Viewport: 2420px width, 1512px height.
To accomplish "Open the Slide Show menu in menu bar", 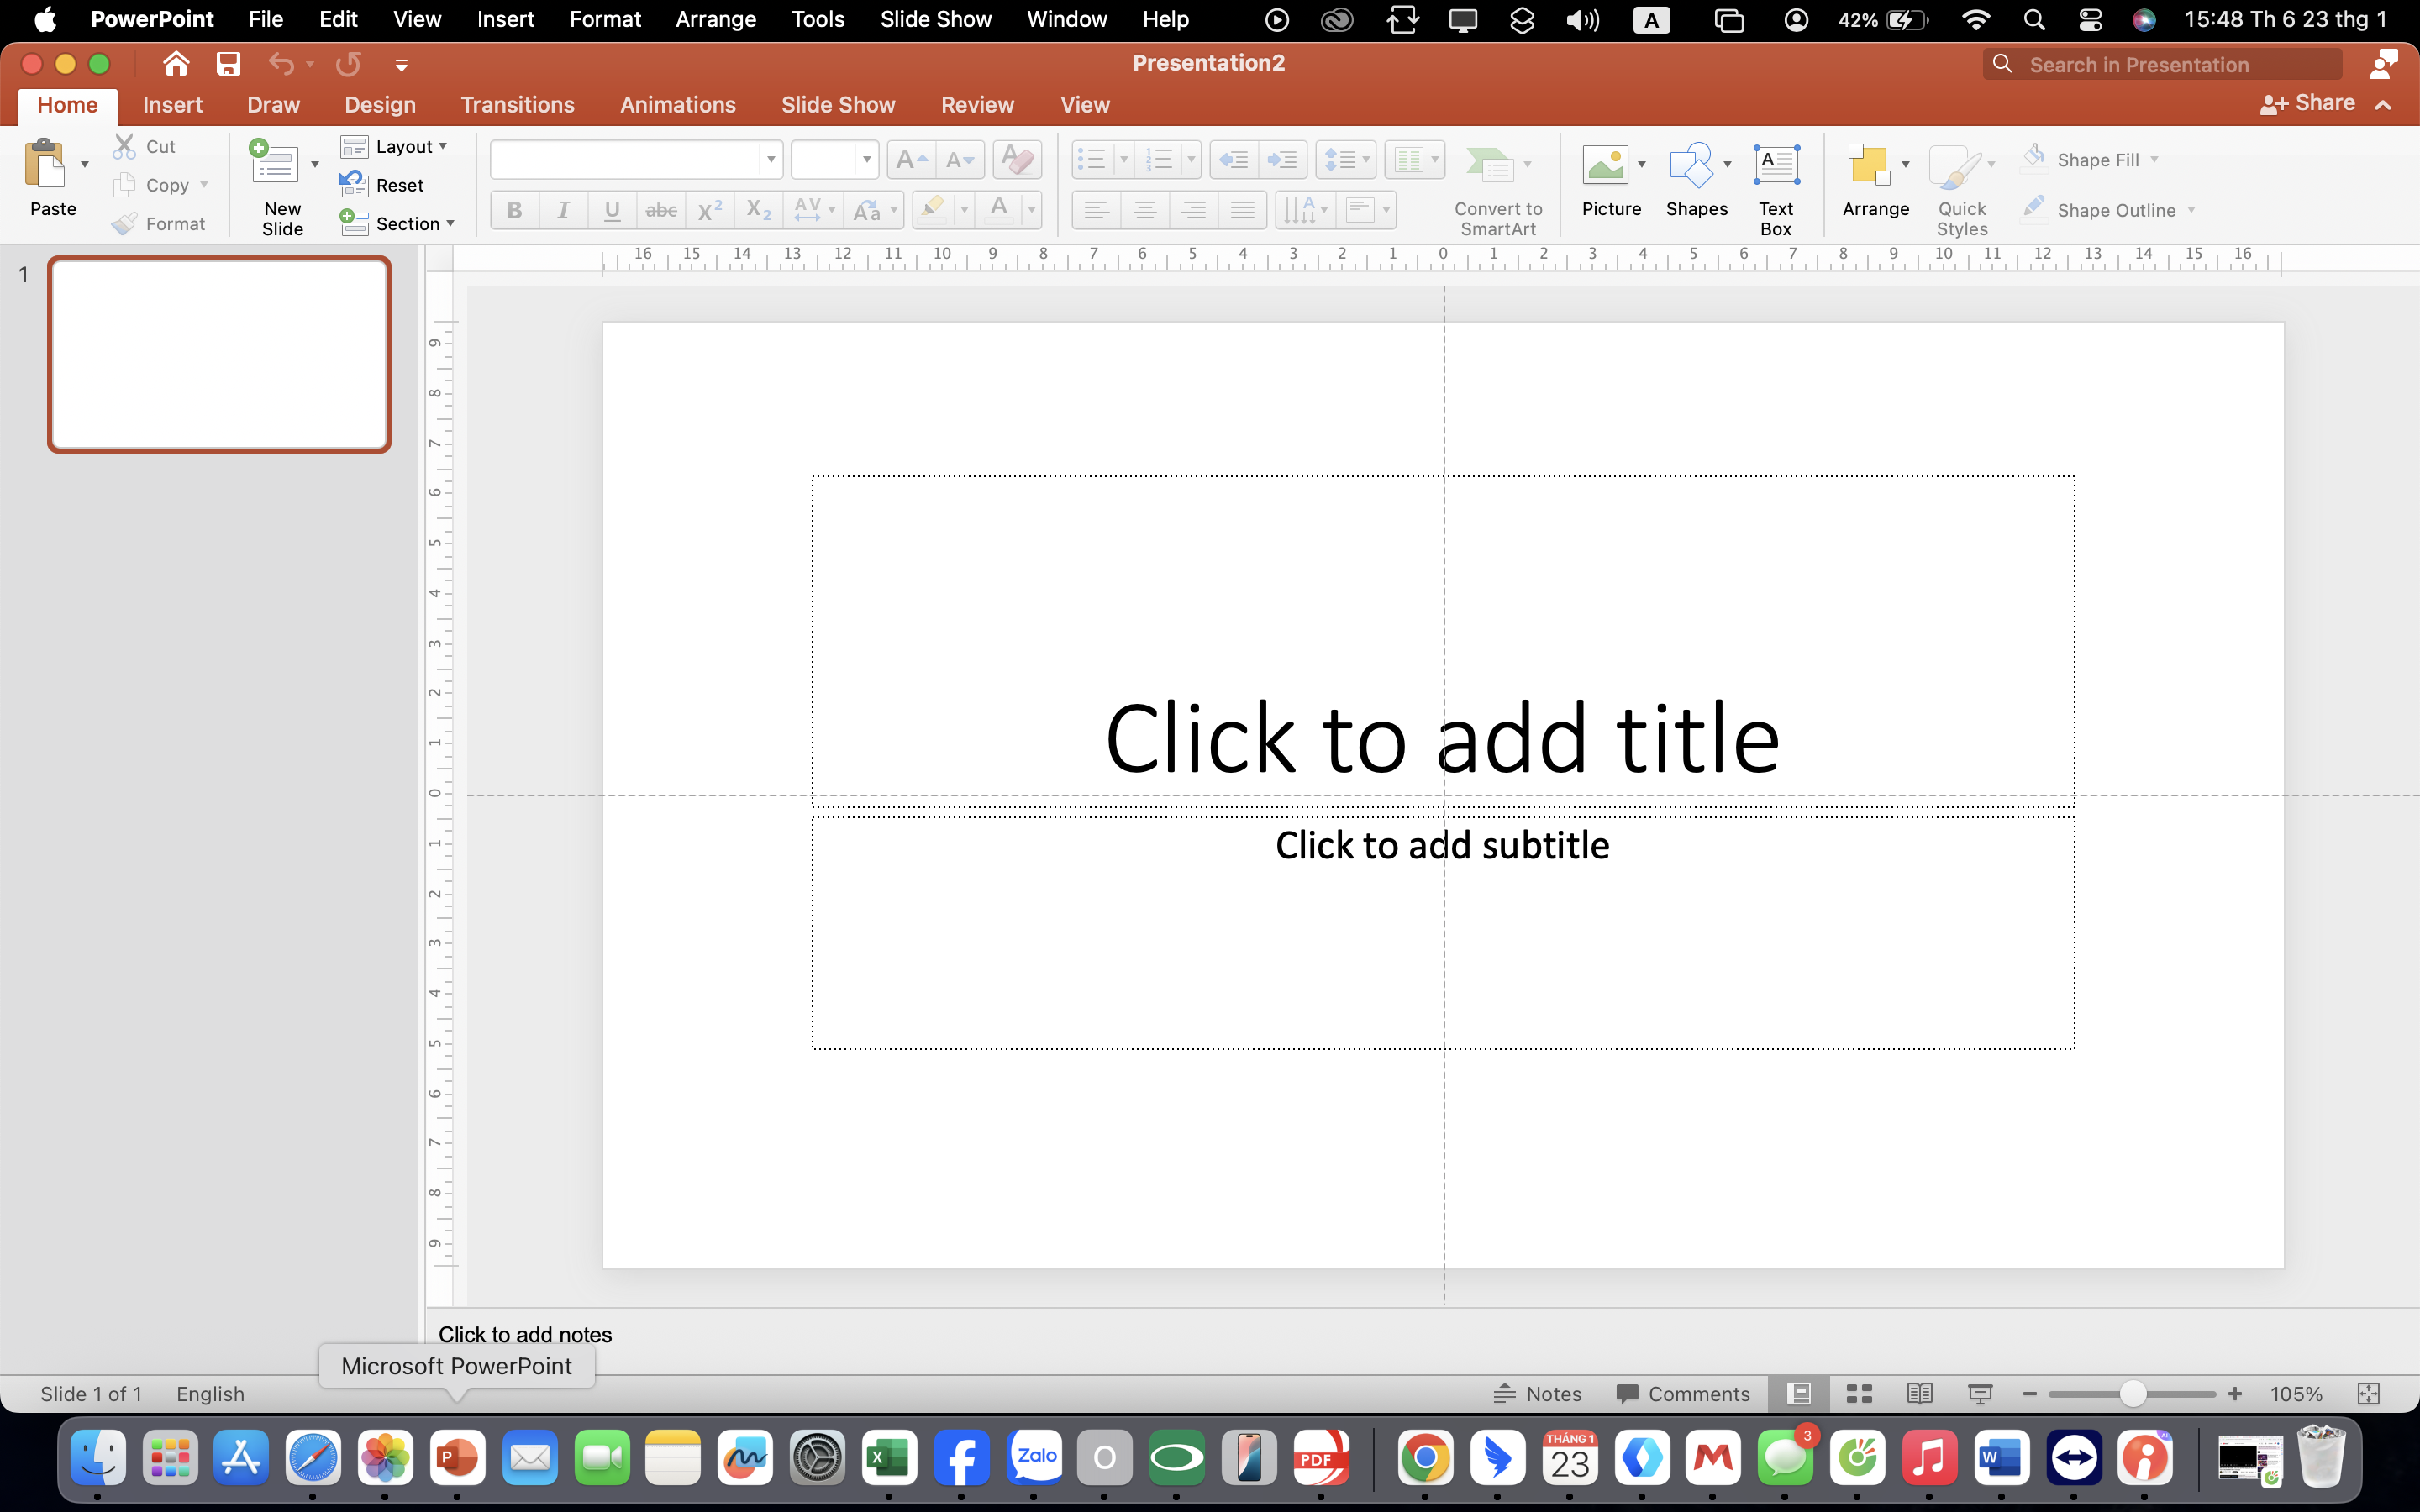I will pos(935,19).
